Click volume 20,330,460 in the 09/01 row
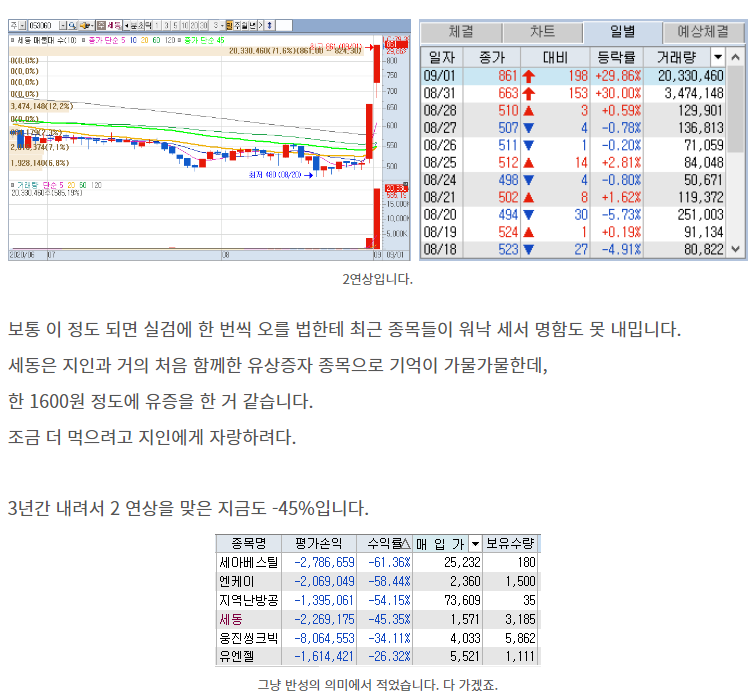The image size is (756, 691). coord(690,76)
